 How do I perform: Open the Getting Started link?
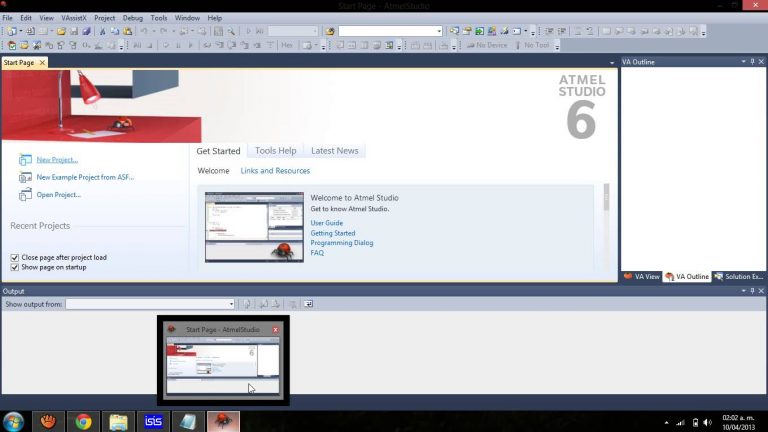[x=333, y=233]
